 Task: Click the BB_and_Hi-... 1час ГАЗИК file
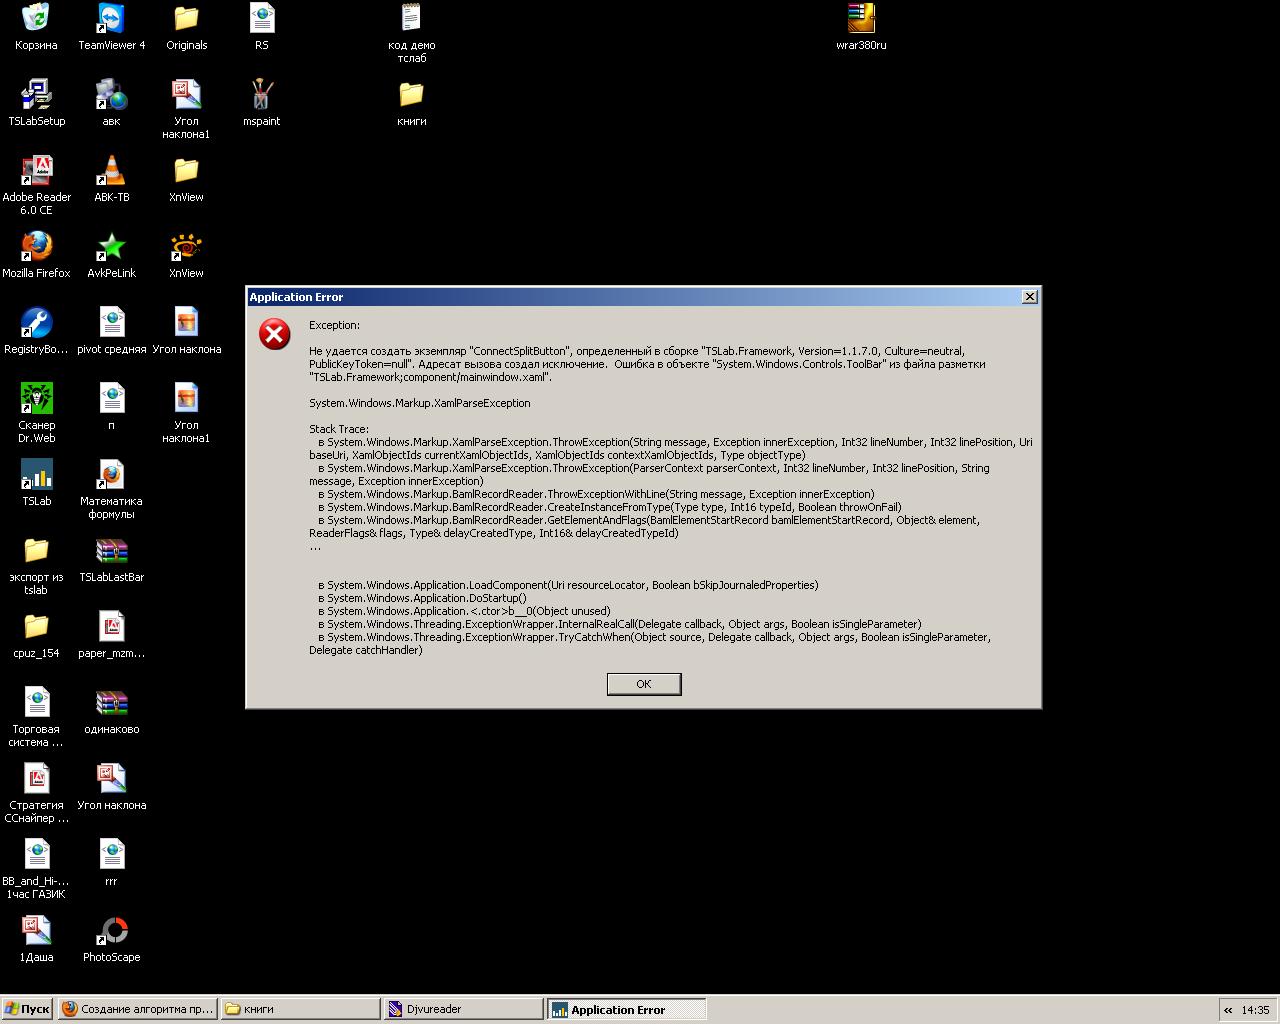[36, 869]
